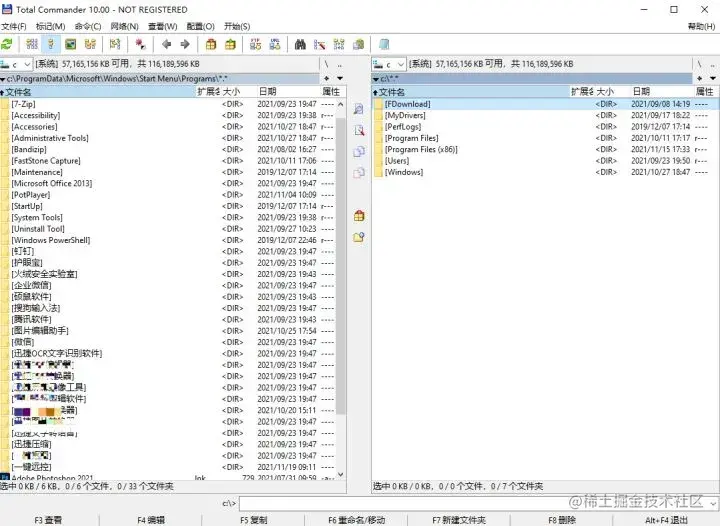Select the [FastStone Capture] folder
Image resolution: width=720 pixels, height=526 pixels.
168,161
